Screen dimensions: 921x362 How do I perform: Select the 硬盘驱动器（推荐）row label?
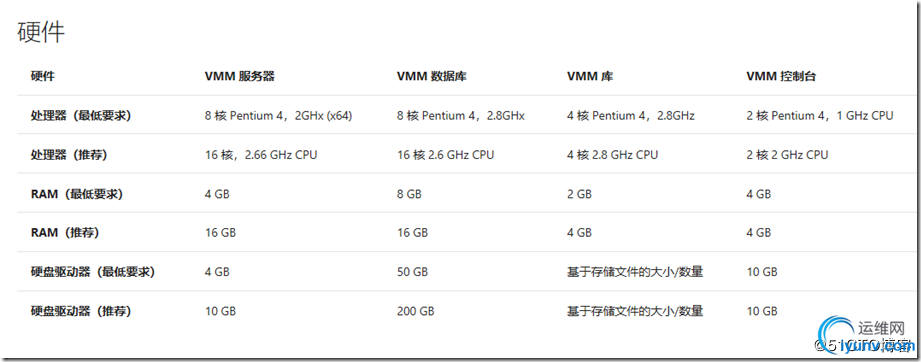tap(80, 311)
